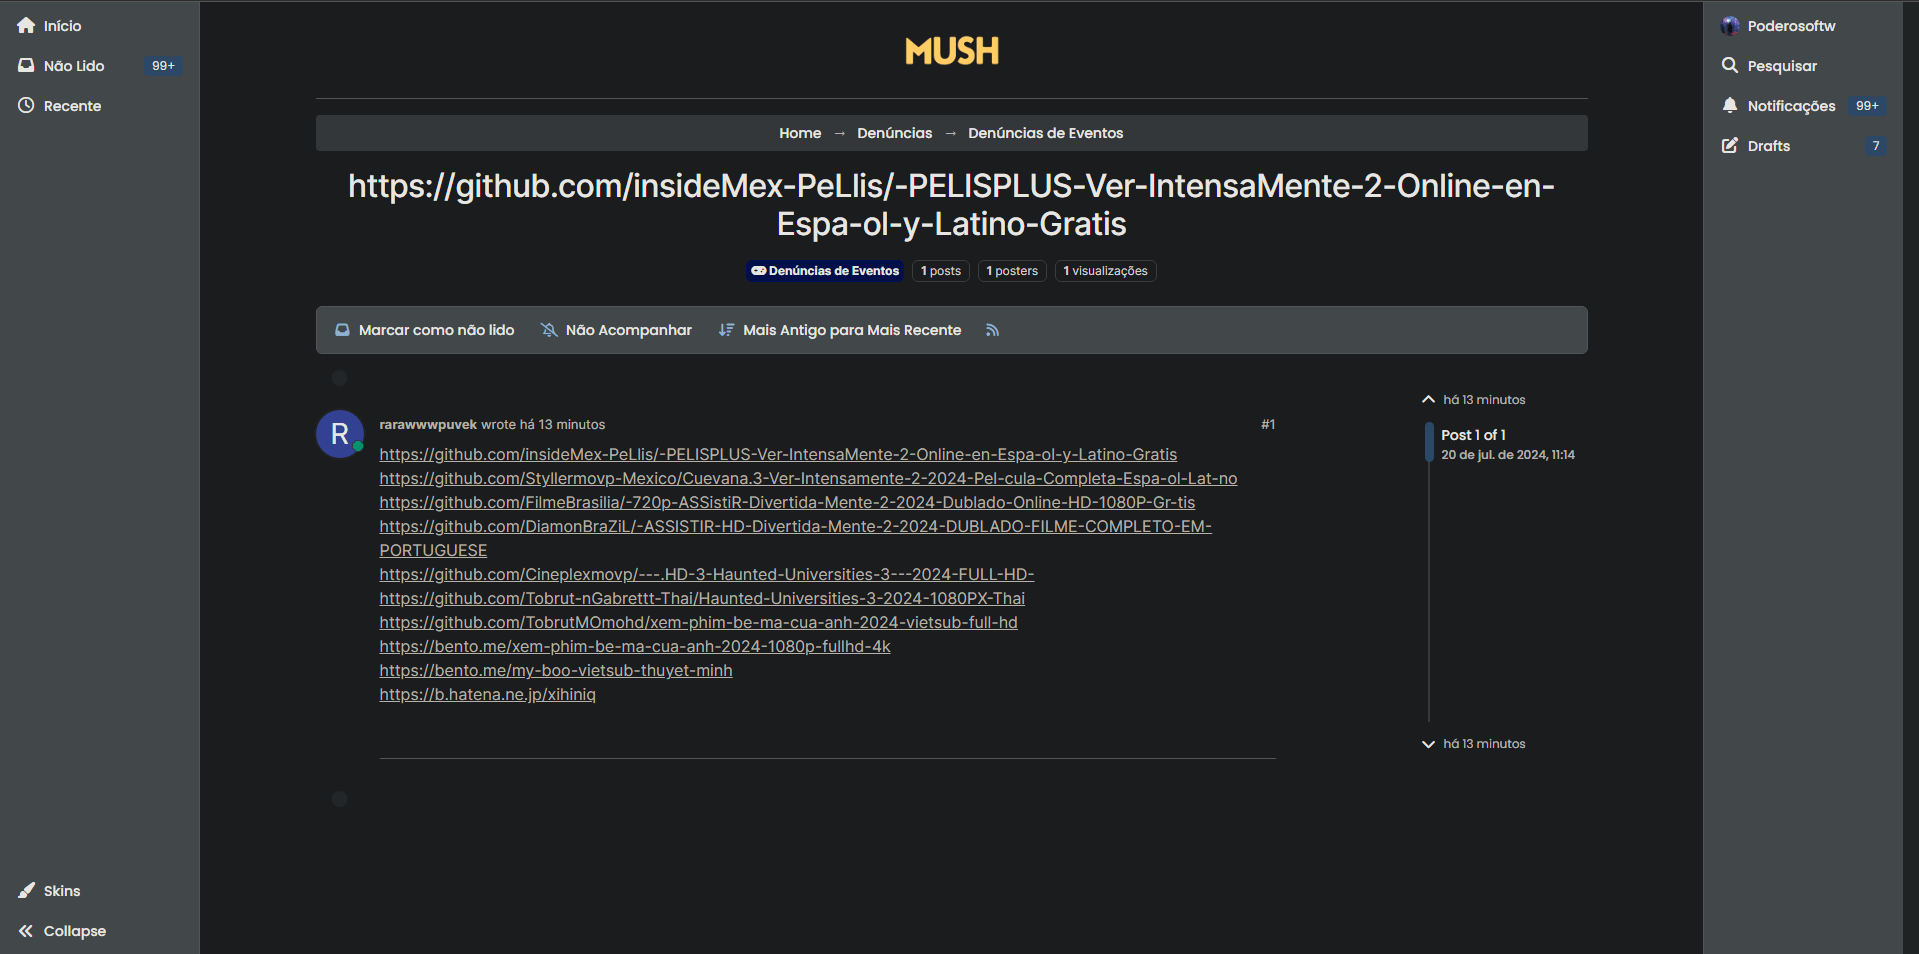
Task: Click the Drafts pencil icon
Action: [x=1730, y=146]
